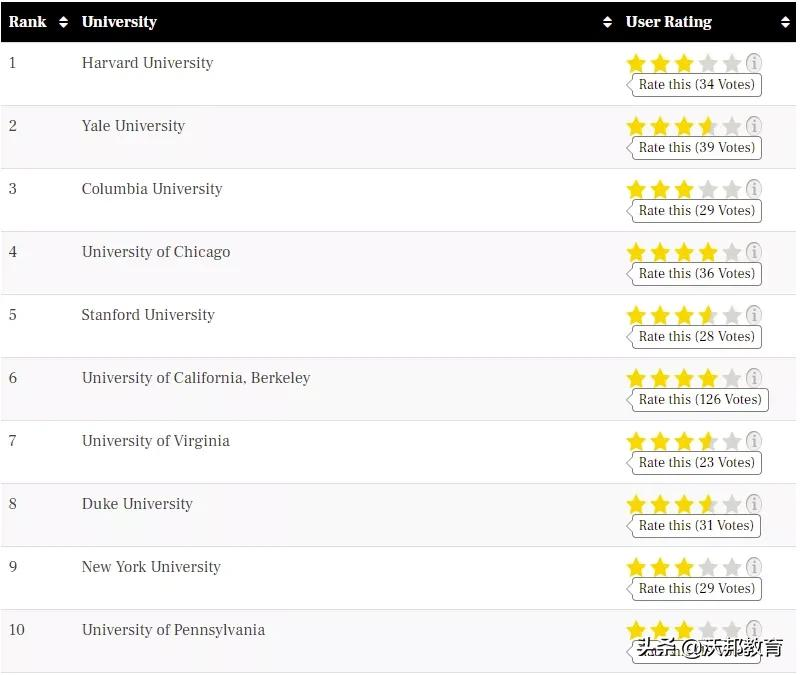
Task: Click the University column header text
Action: tap(119, 22)
